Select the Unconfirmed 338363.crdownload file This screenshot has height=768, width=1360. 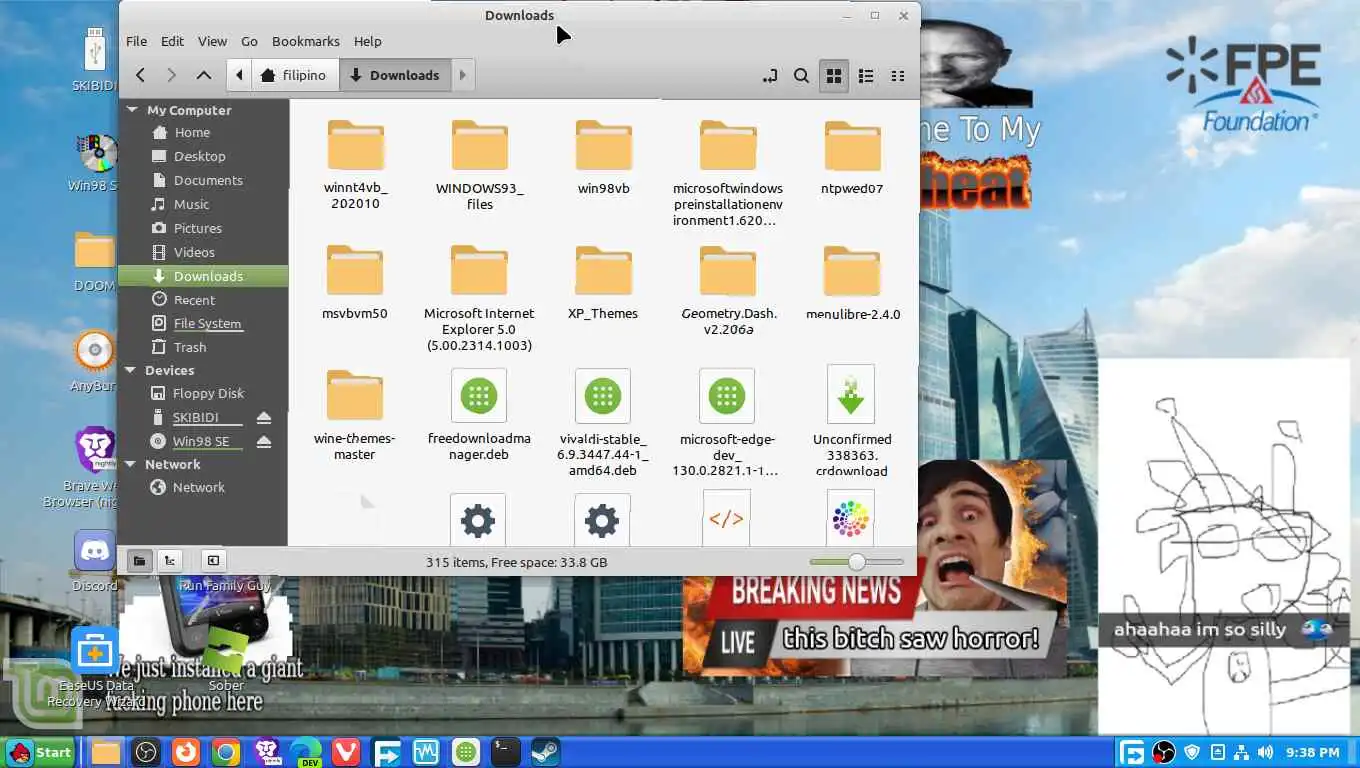[852, 421]
